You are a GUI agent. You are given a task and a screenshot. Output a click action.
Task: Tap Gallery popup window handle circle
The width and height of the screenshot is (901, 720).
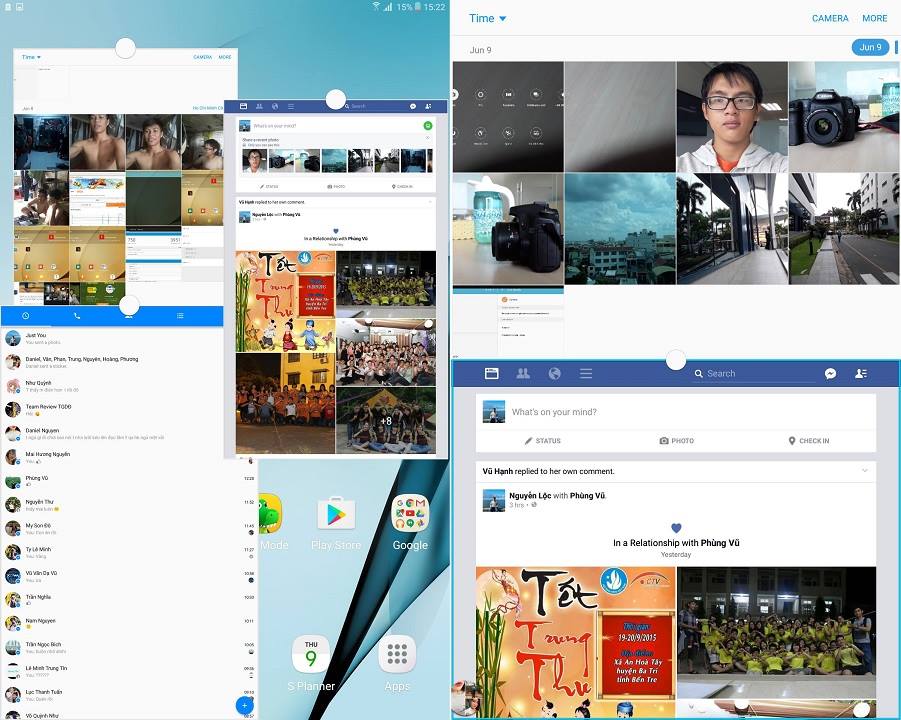(125, 48)
